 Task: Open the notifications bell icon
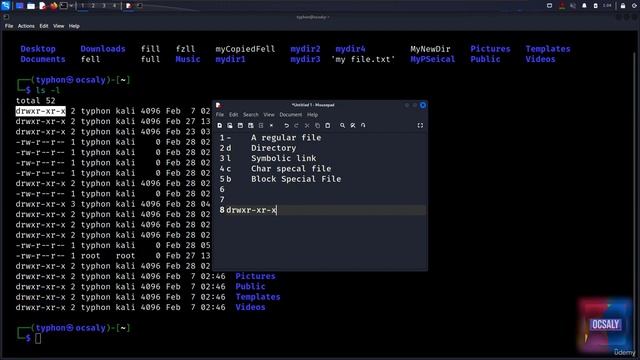point(584,6)
